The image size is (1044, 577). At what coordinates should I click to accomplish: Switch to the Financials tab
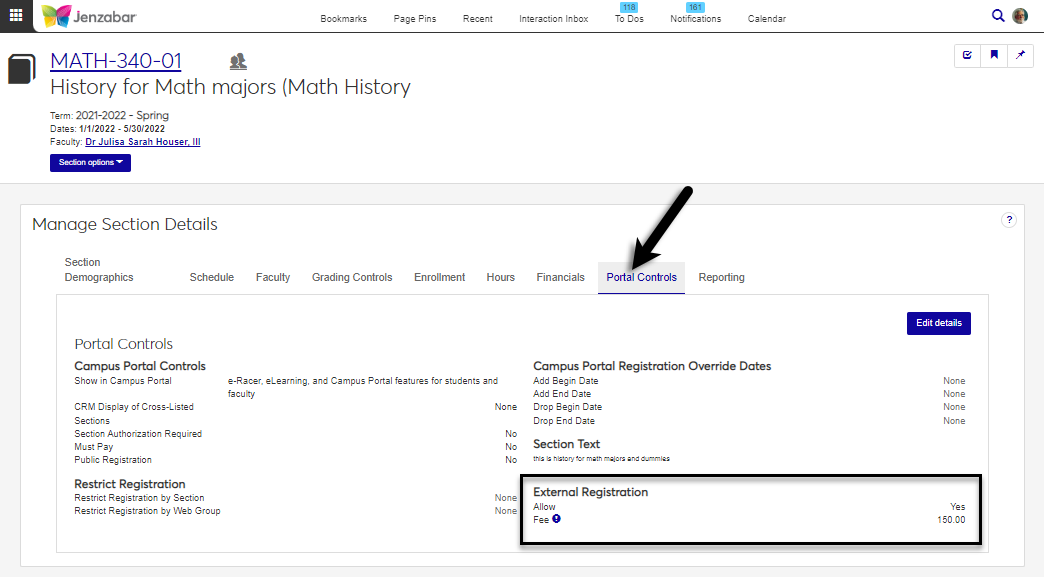(x=560, y=277)
